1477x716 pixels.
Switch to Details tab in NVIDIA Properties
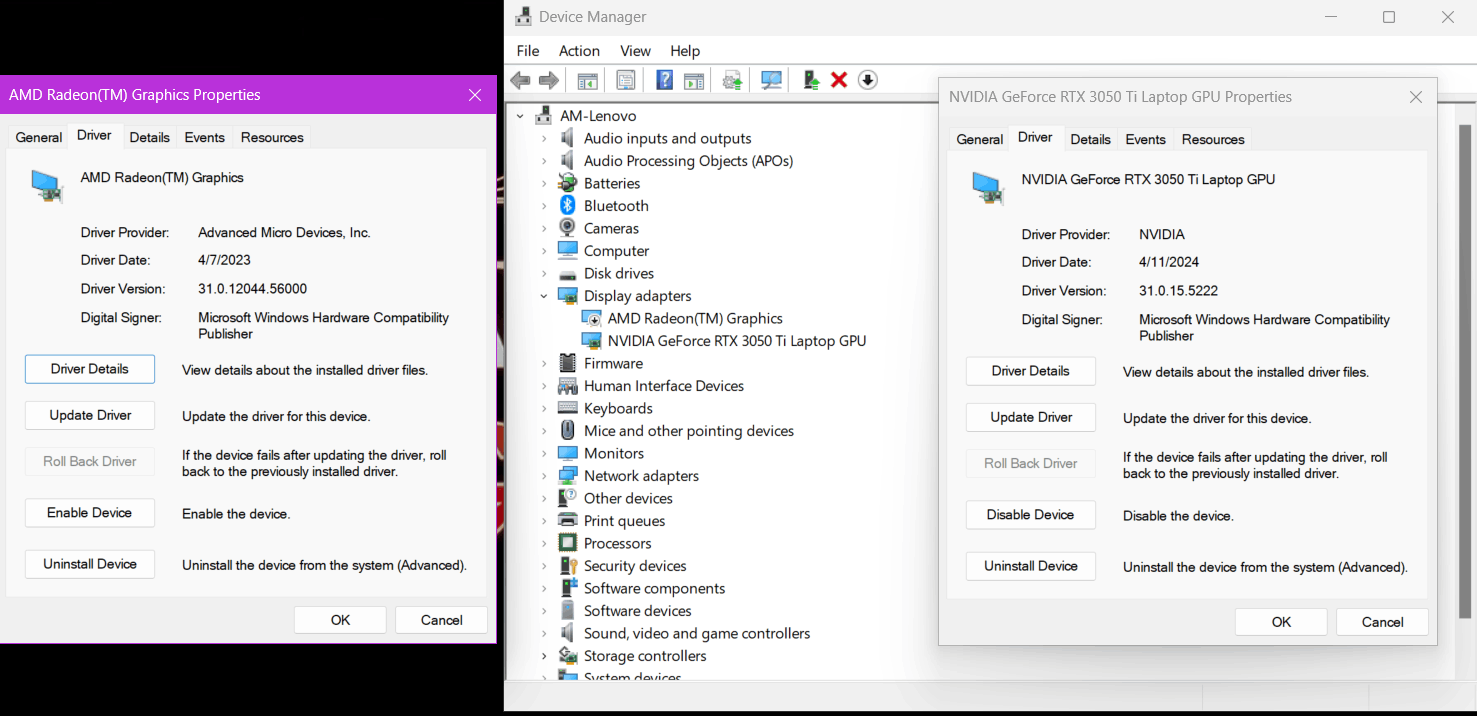1090,139
